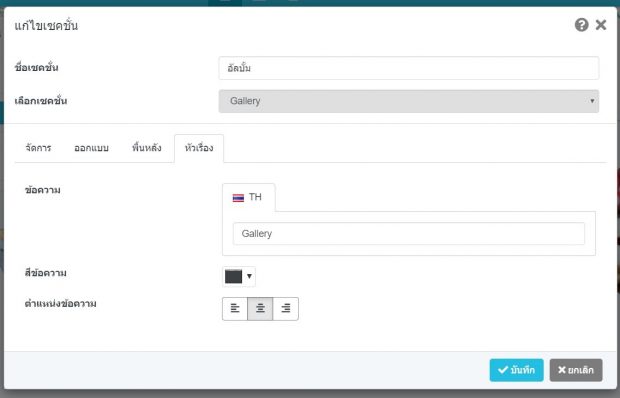620x398 pixels.
Task: Open the Gallery section type dropdown
Action: pyautogui.click(x=409, y=101)
